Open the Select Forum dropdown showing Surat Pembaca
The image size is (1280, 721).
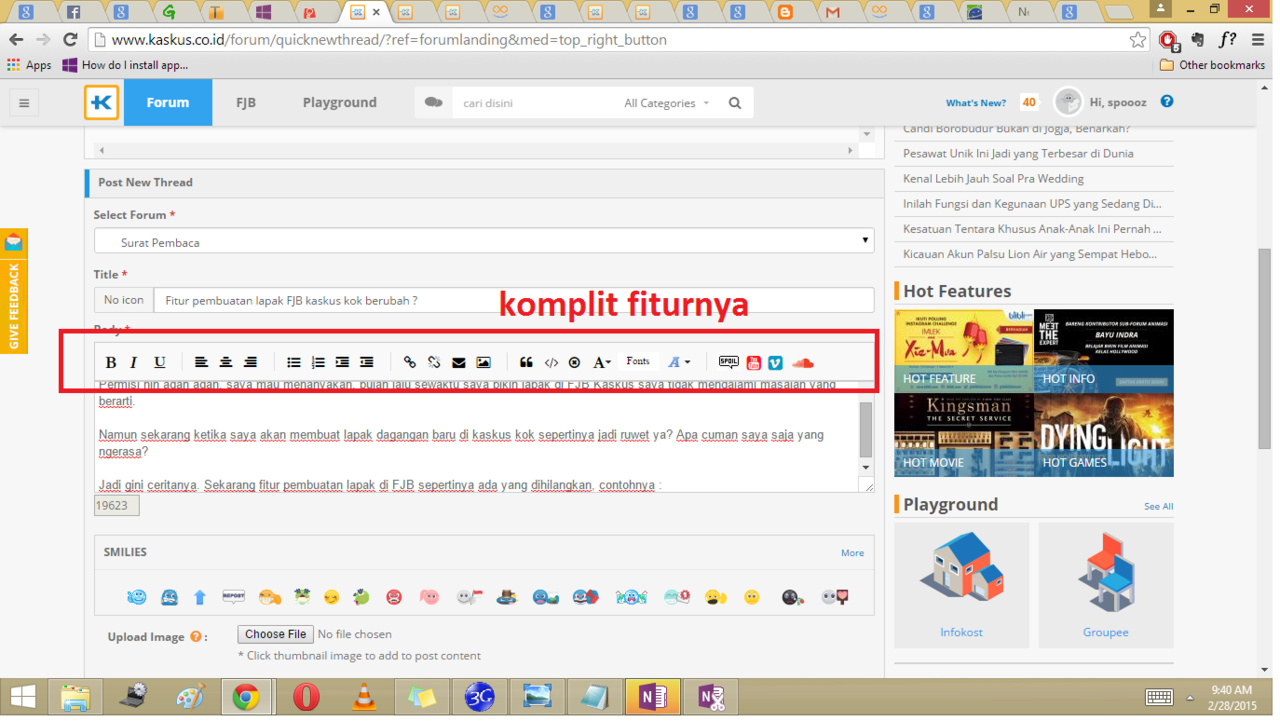click(483, 240)
